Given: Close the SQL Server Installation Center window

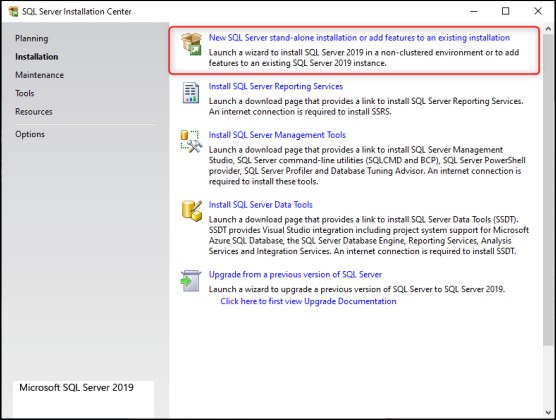Looking at the screenshot, I should click(x=538, y=11).
